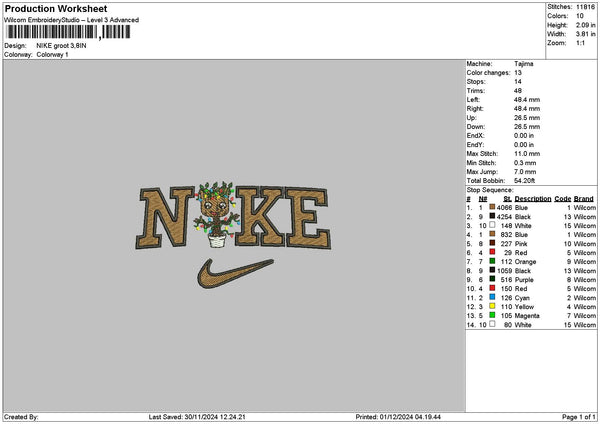Click the Max Stitch value 11.0 mm
Screen dimensions: 600x424
[x=527, y=154]
